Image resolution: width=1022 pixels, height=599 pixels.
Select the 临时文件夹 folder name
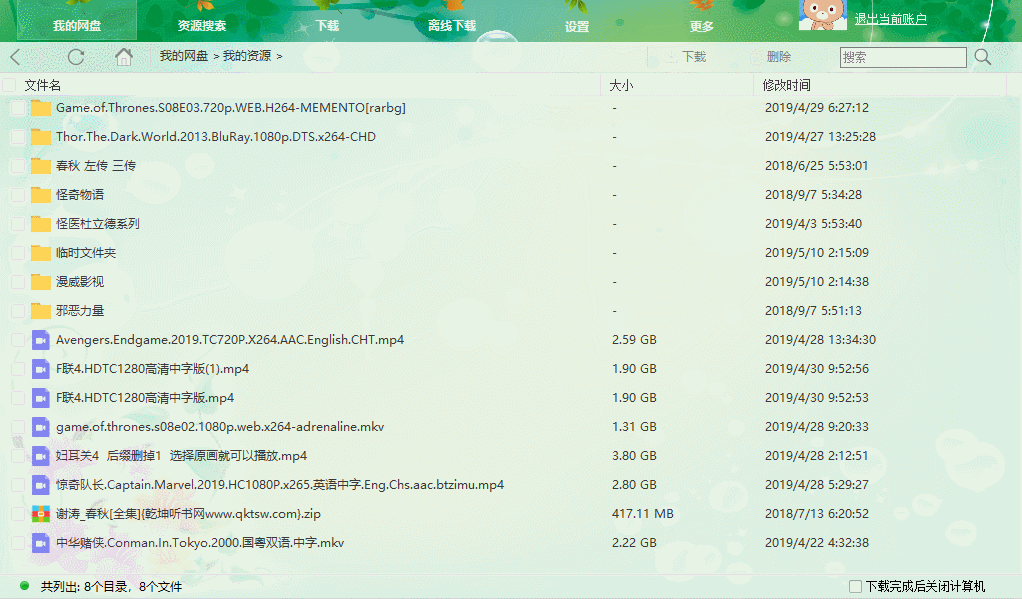point(86,253)
